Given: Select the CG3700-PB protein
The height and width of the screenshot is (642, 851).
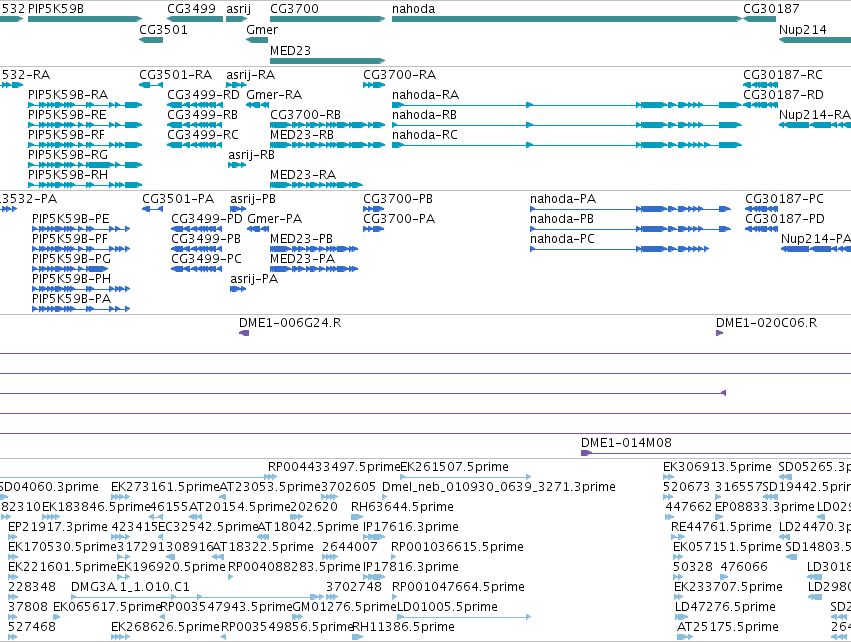Looking at the screenshot, I should tap(373, 209).
